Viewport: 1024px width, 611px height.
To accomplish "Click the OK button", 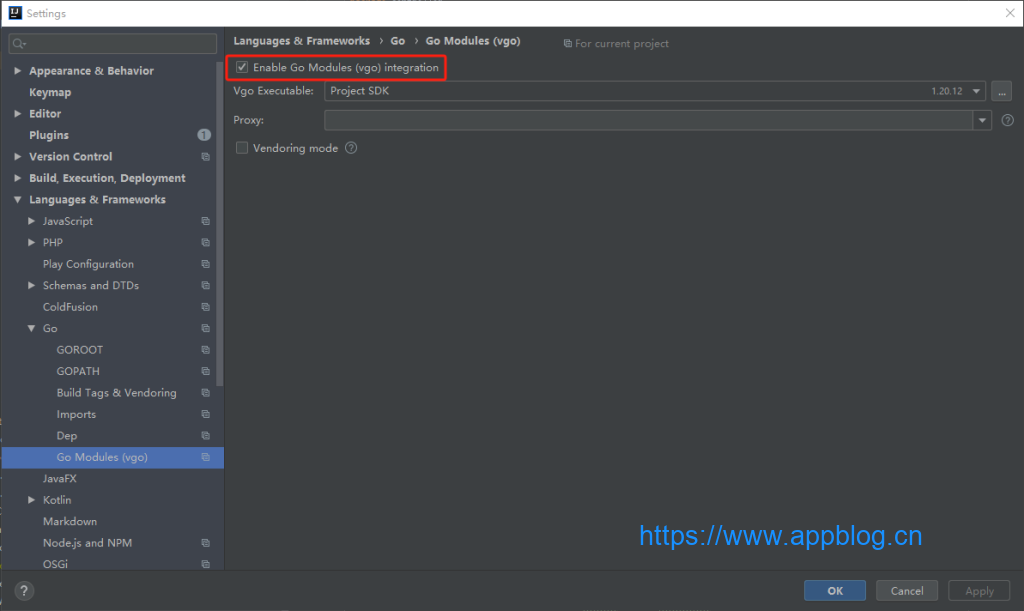I will point(835,591).
